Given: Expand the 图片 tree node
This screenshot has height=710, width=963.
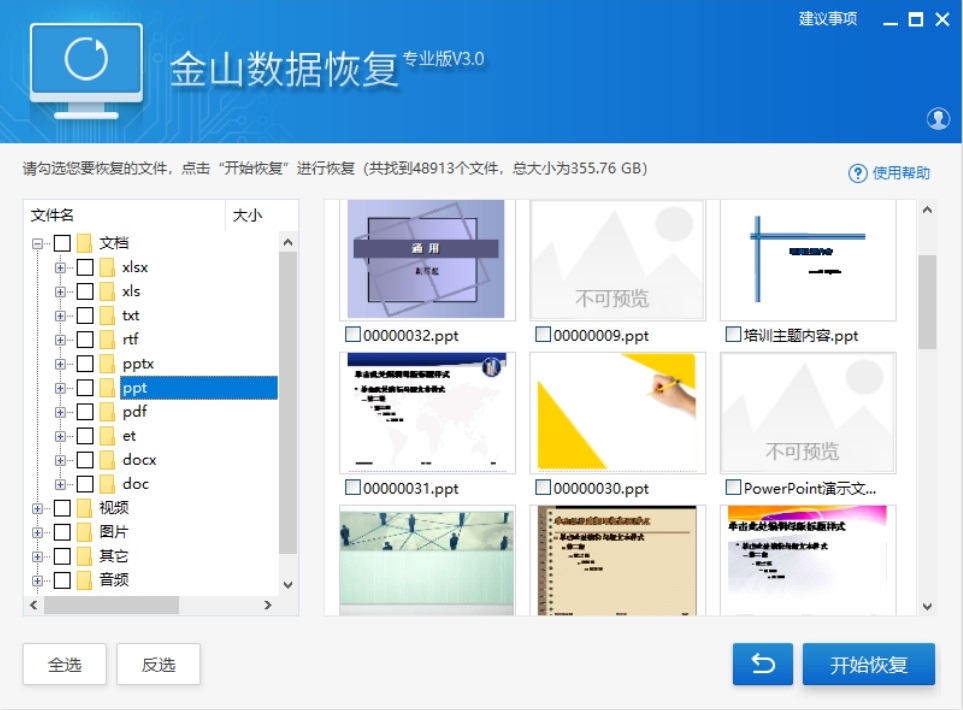Looking at the screenshot, I should point(38,532).
